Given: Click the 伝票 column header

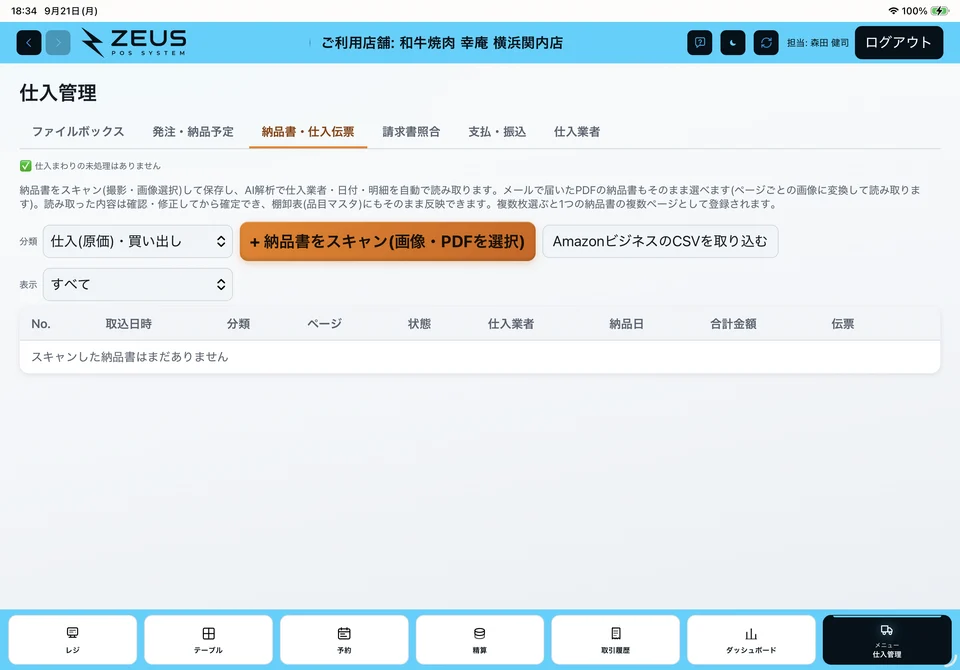Looking at the screenshot, I should [x=842, y=324].
